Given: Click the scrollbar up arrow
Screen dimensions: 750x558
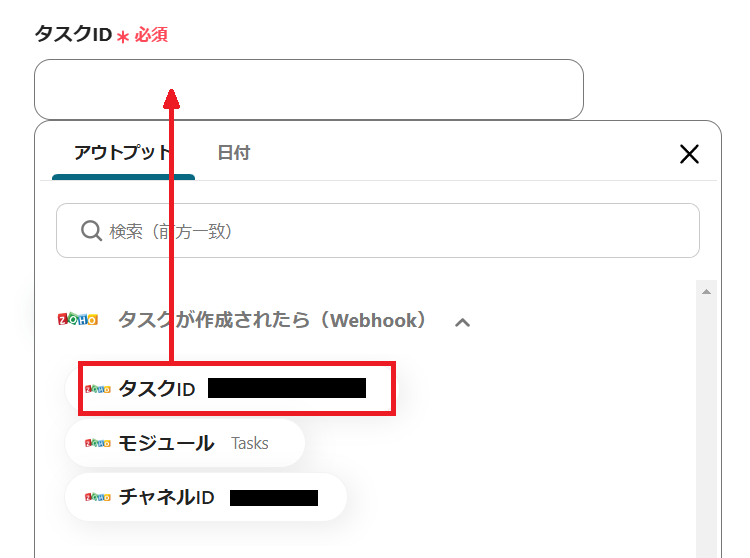Looking at the screenshot, I should pyautogui.click(x=707, y=292).
